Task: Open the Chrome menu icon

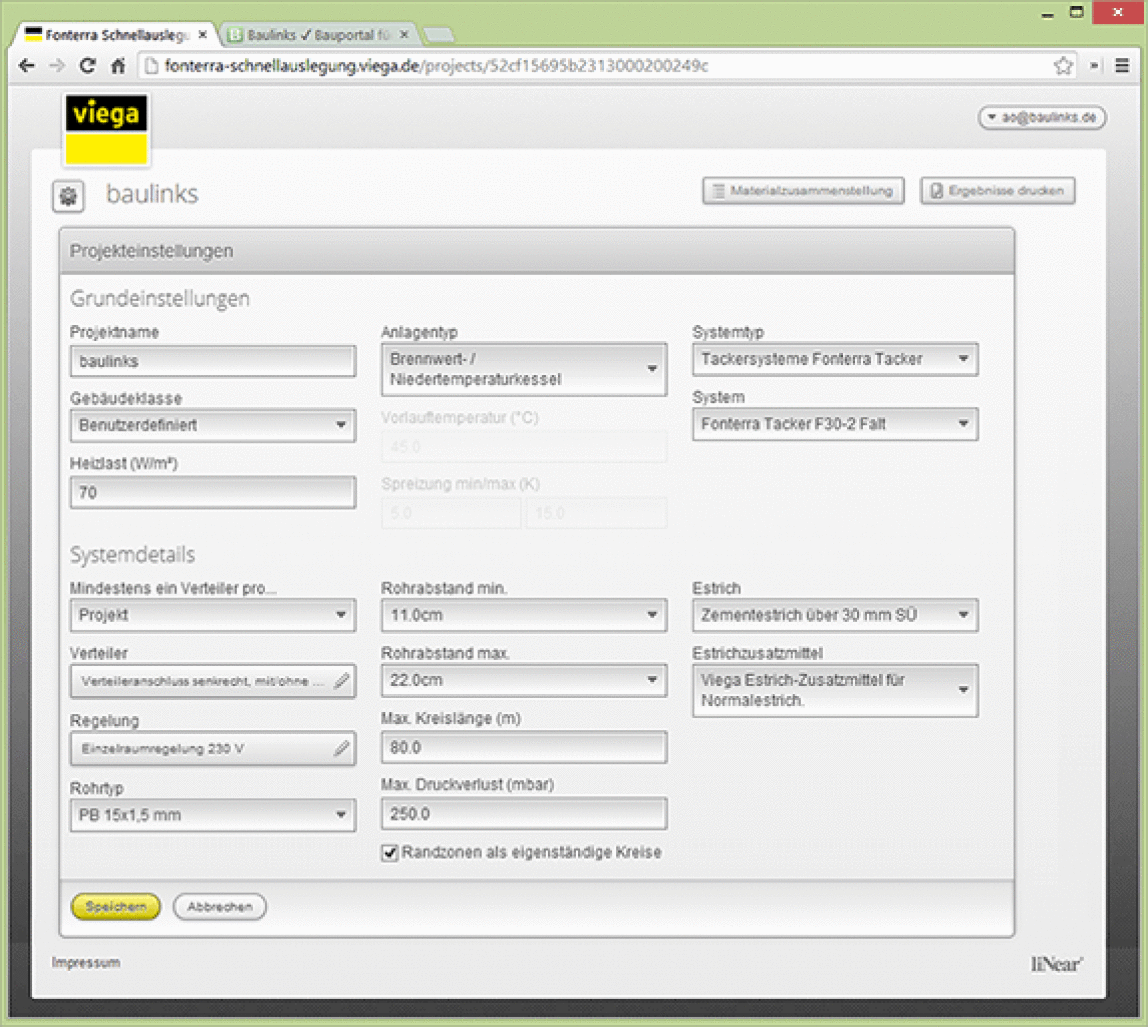Action: click(1122, 66)
